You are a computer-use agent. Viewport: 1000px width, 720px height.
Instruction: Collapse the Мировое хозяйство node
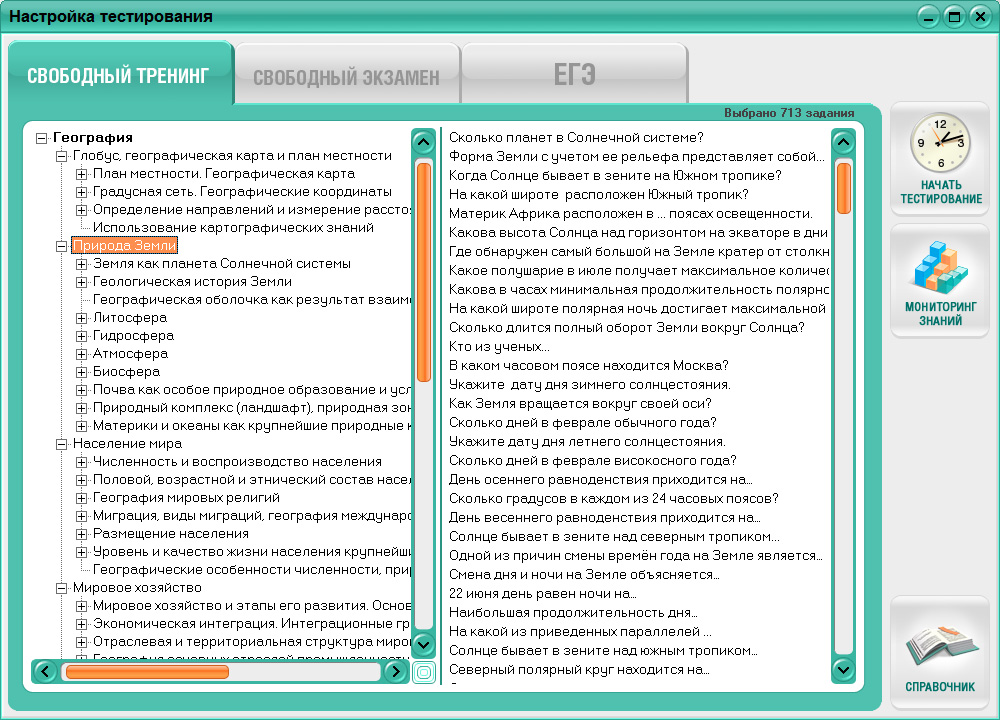pos(61,588)
